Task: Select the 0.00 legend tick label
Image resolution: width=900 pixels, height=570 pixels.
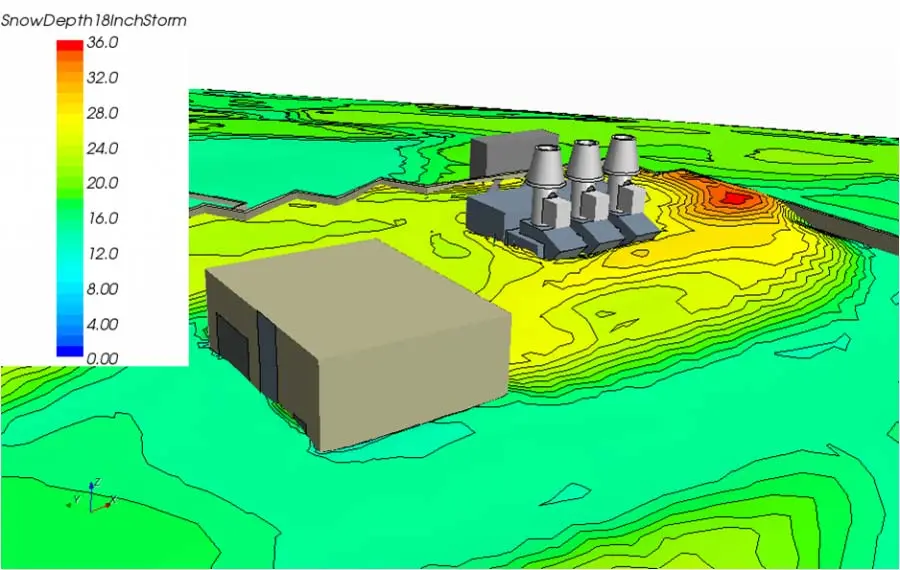Action: pyautogui.click(x=103, y=359)
